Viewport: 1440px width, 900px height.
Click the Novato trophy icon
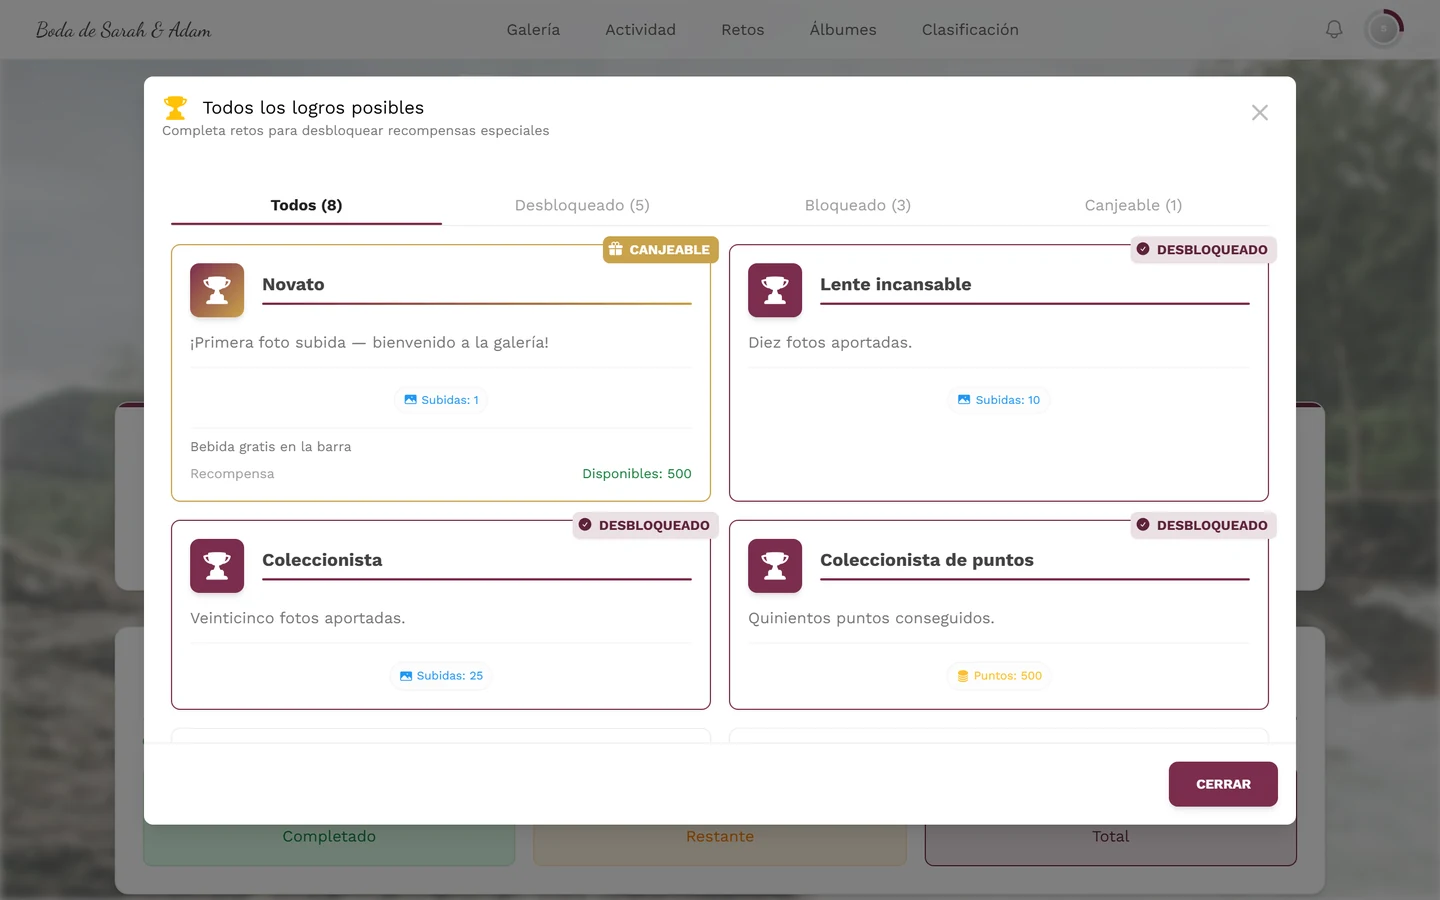[x=217, y=290]
